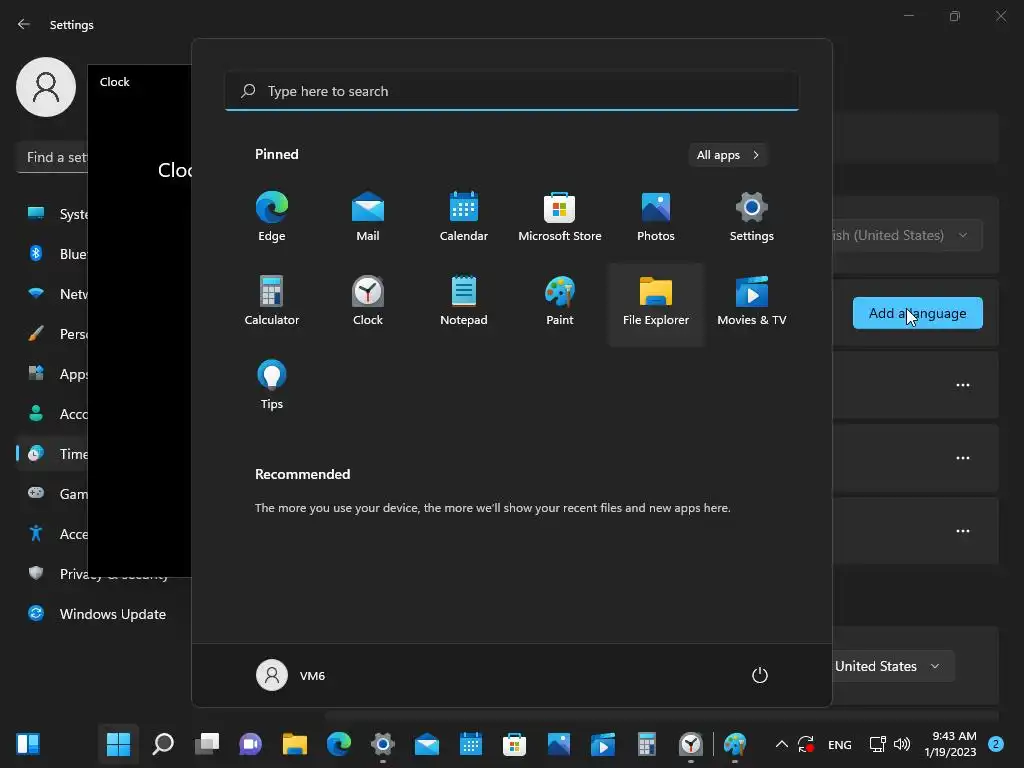
Task: Open VM6 user account menu
Action: (291, 675)
